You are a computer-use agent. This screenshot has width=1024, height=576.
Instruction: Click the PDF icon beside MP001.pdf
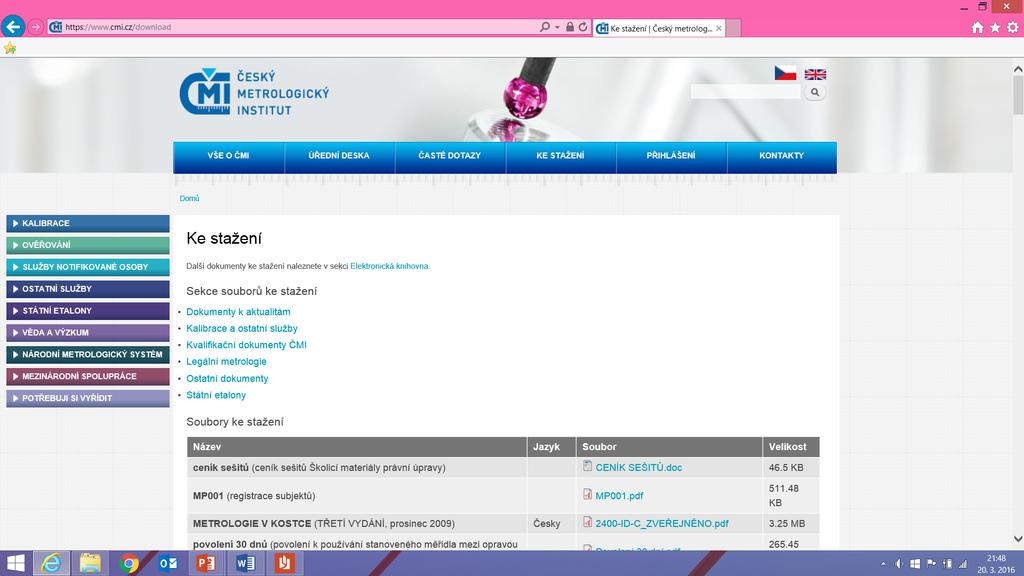coord(587,494)
